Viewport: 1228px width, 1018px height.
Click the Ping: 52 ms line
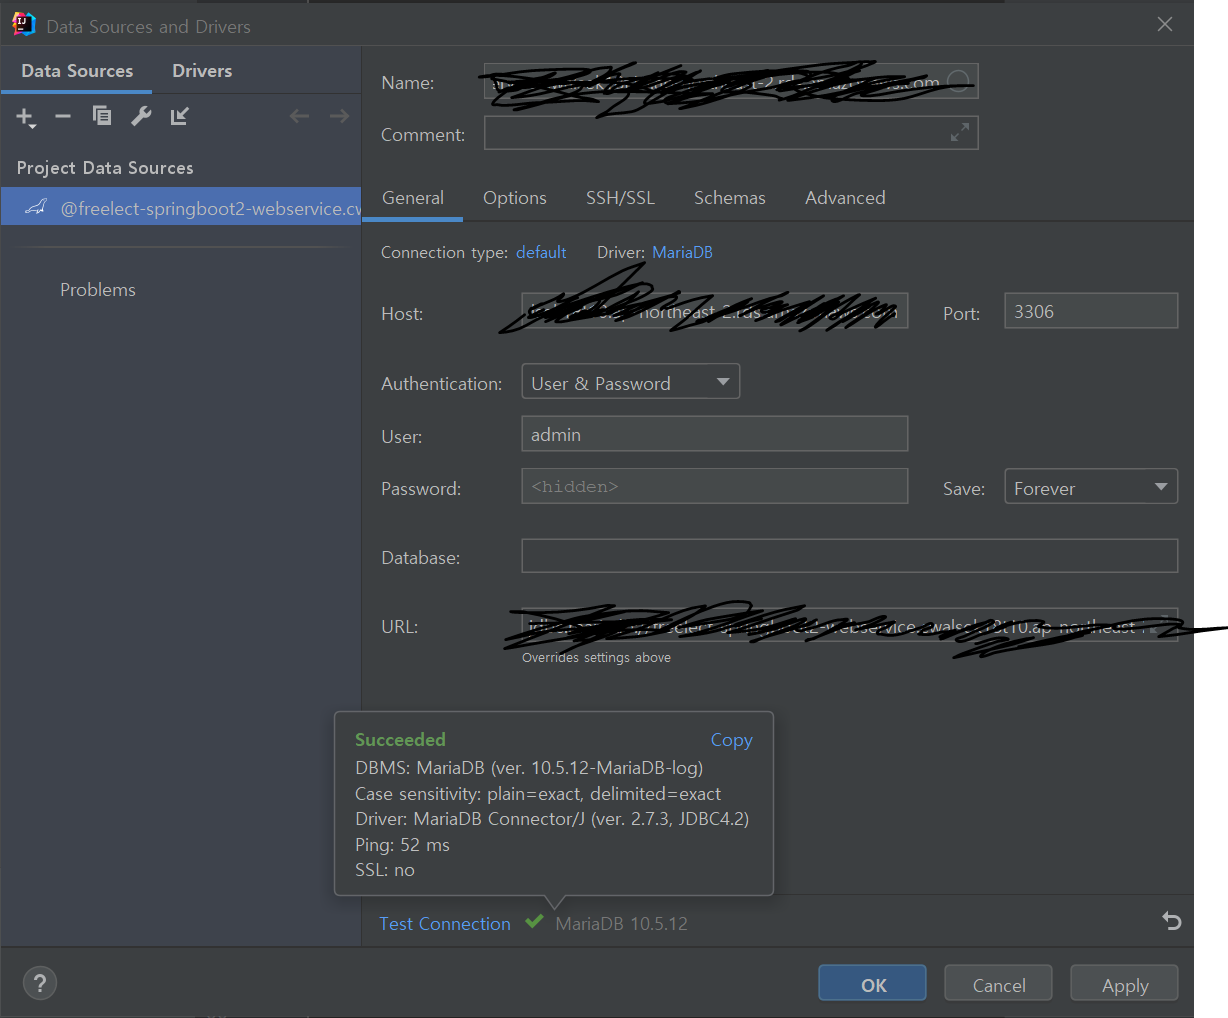point(402,845)
